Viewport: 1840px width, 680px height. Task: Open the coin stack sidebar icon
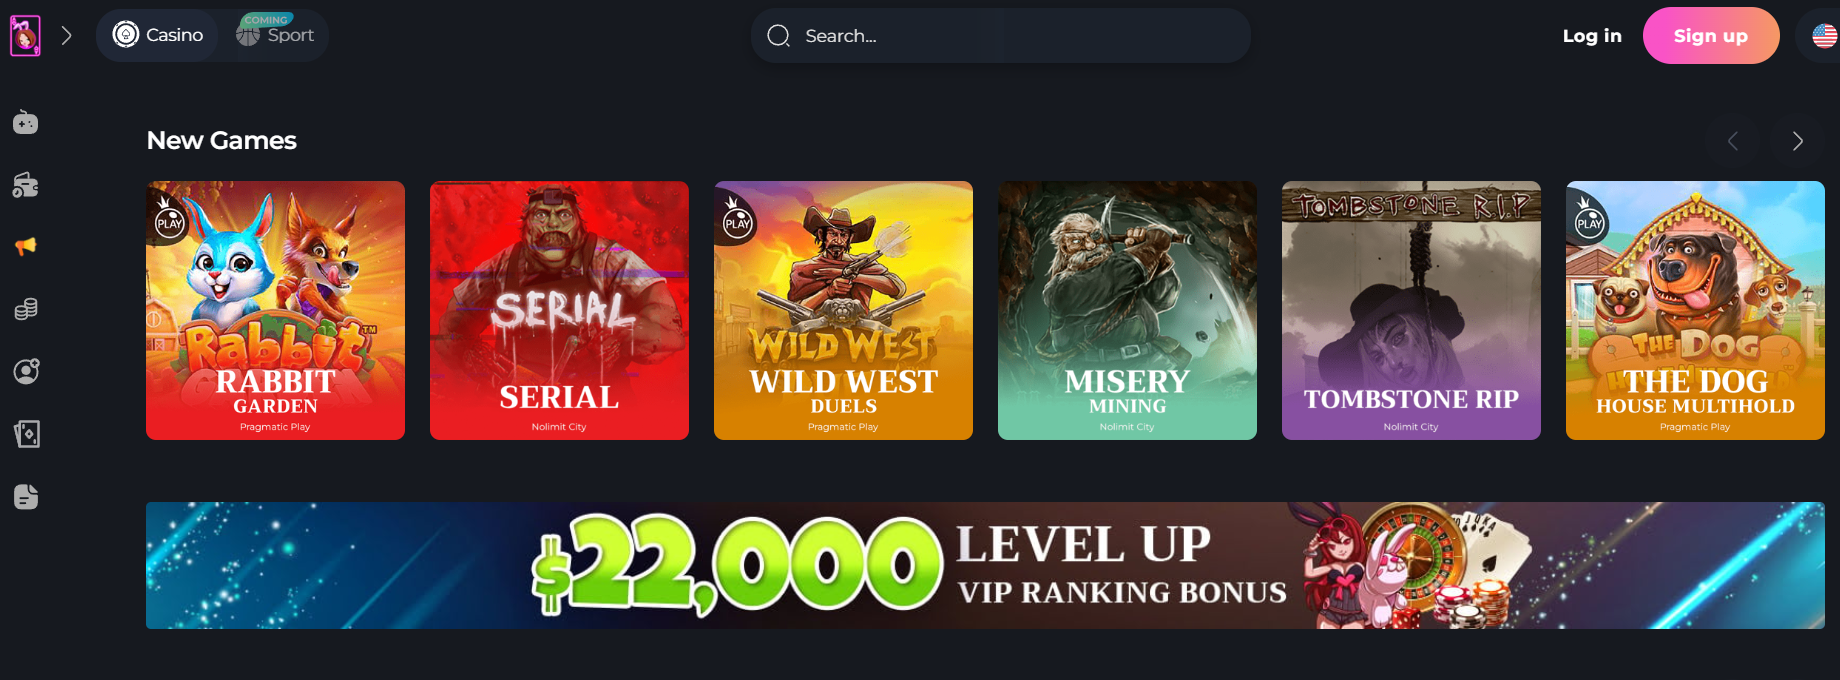coord(25,309)
